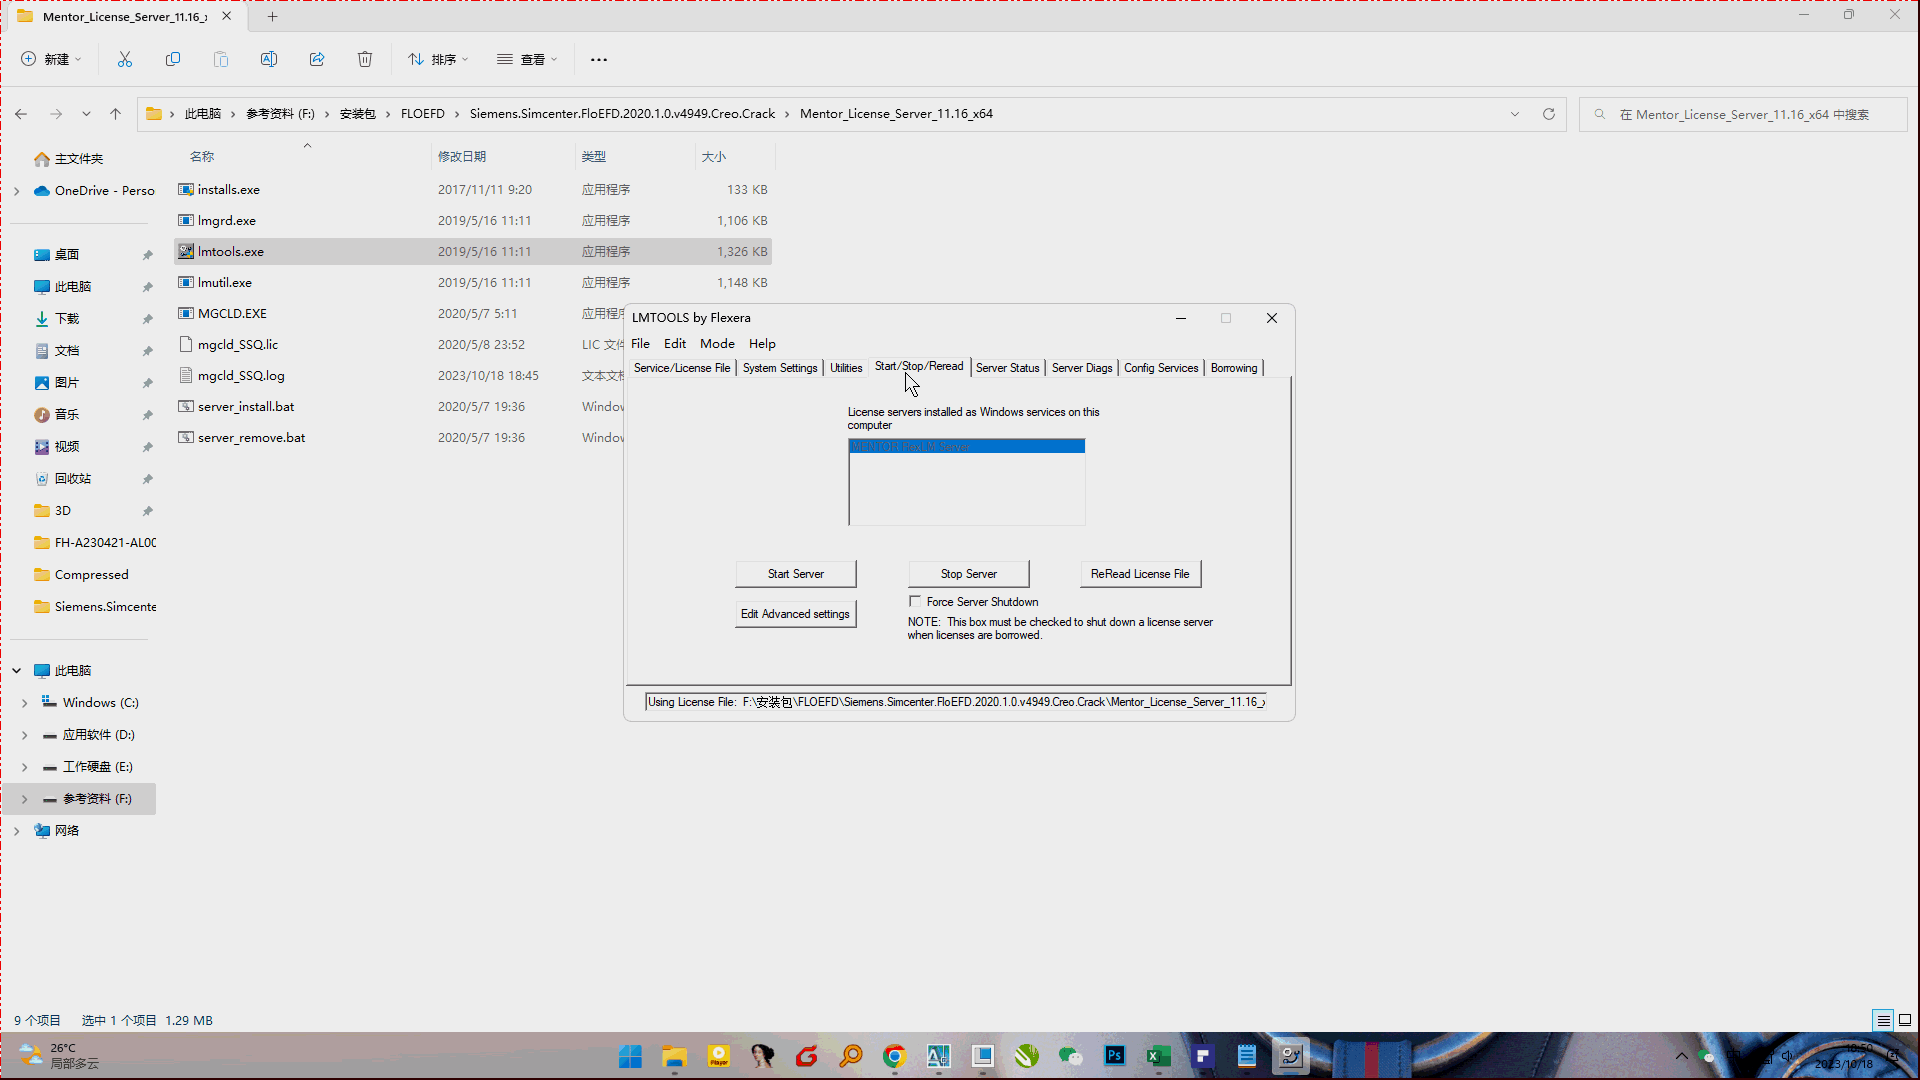1920x1080 pixels.
Task: Collapse the 此电脑 tree node
Action: tap(17, 671)
